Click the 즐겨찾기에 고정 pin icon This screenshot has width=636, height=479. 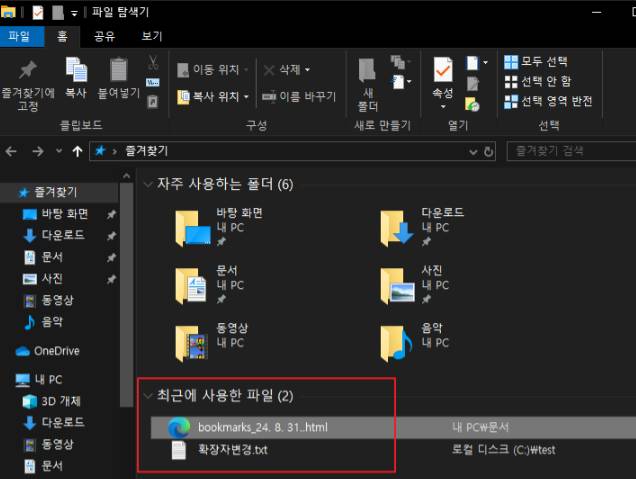click(28, 70)
